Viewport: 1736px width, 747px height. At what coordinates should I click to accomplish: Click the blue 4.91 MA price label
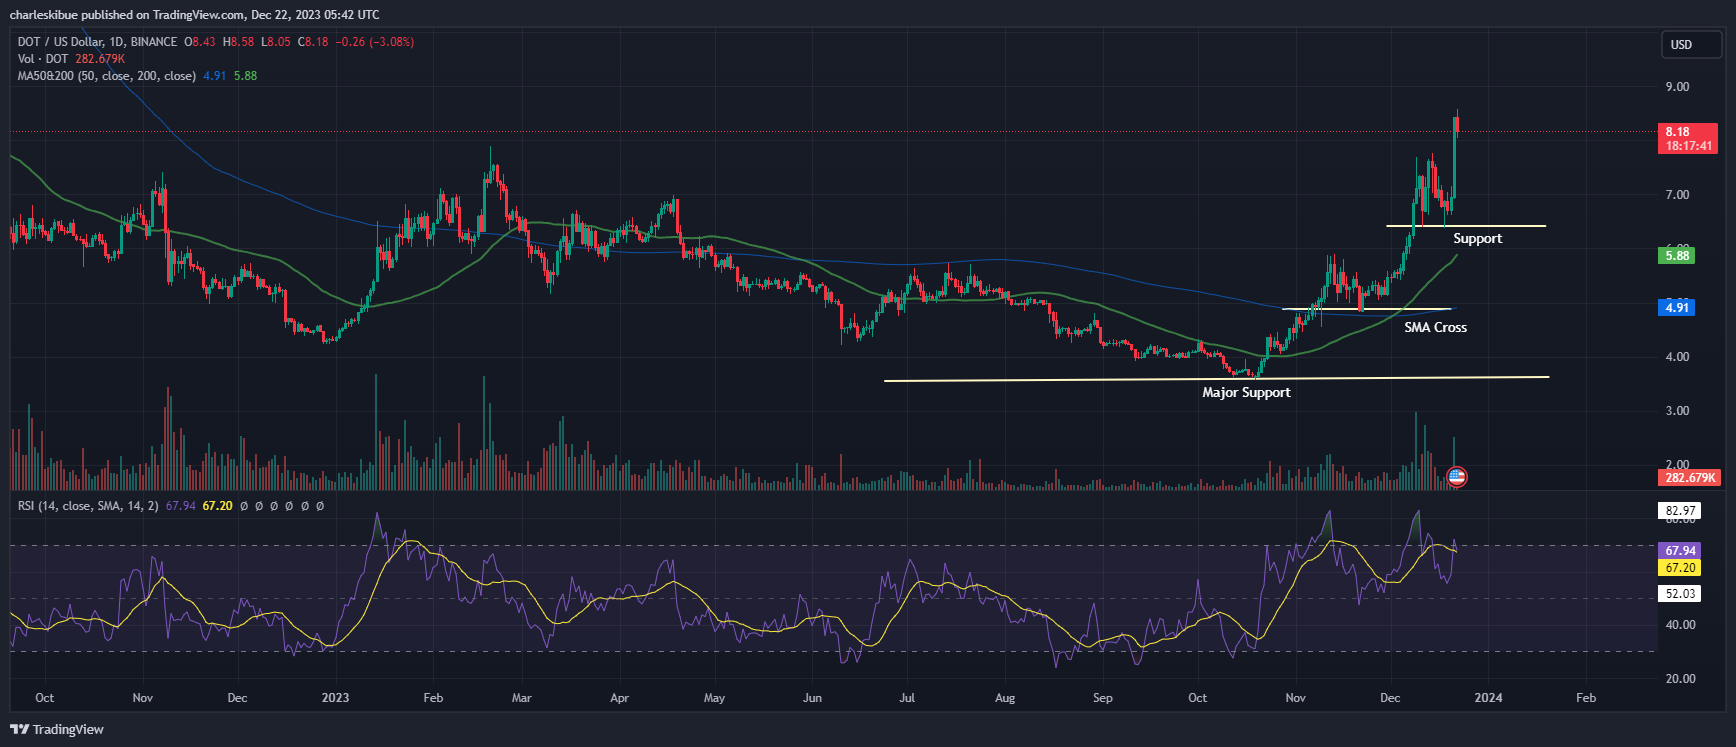(x=1677, y=307)
